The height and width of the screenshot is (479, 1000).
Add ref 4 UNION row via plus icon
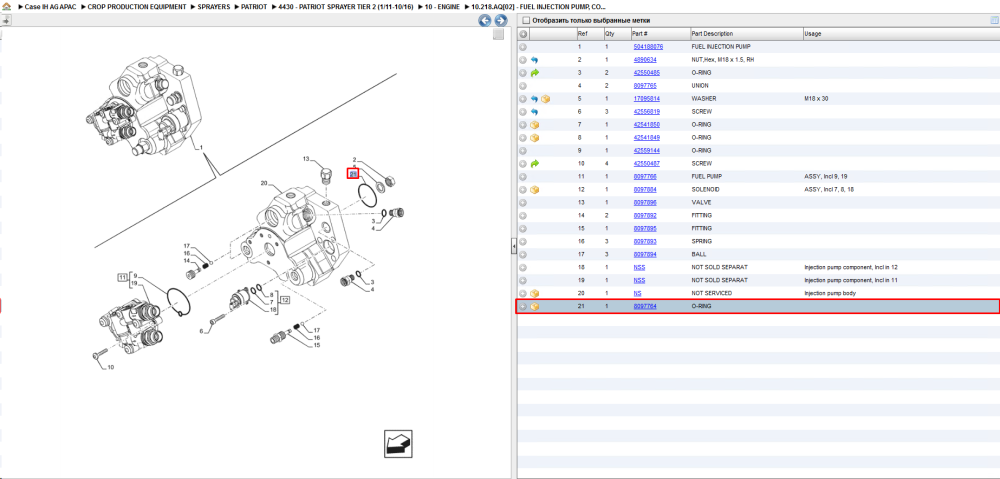pyautogui.click(x=523, y=85)
